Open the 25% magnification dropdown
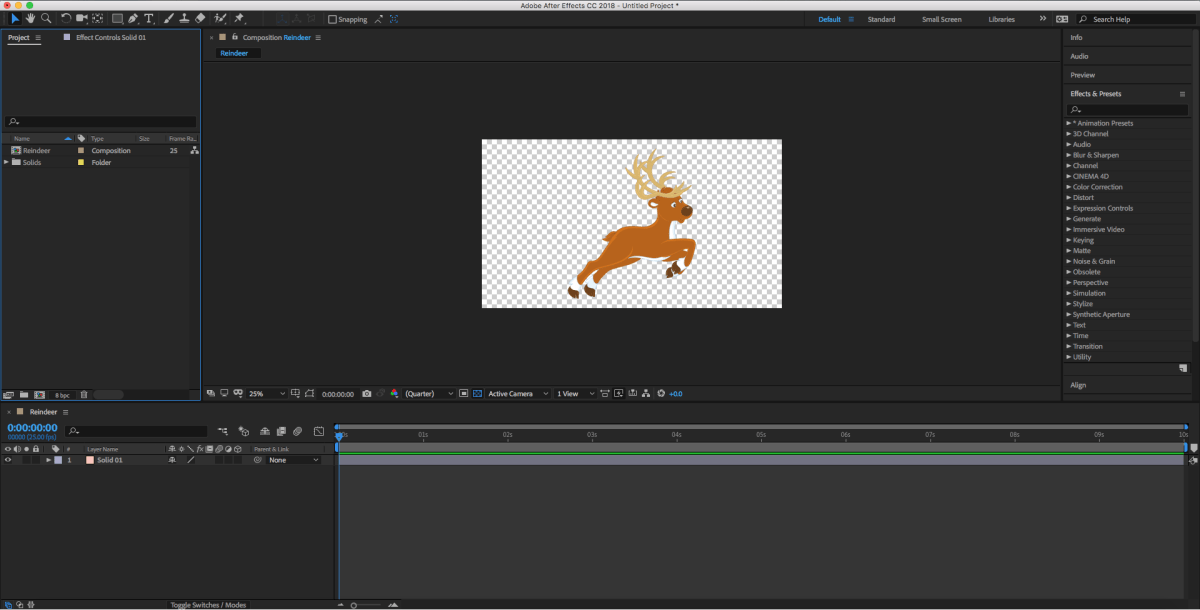The image size is (1200, 610). pyautogui.click(x=266, y=394)
